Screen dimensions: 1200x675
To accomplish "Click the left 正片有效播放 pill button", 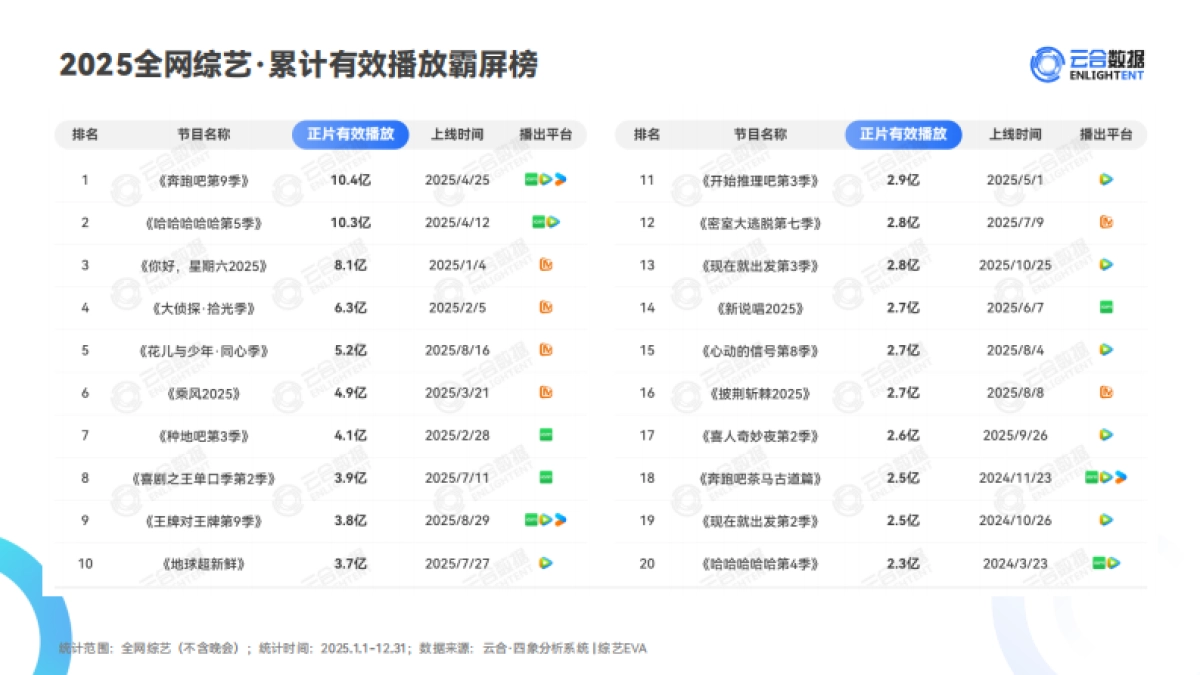I will point(350,134).
